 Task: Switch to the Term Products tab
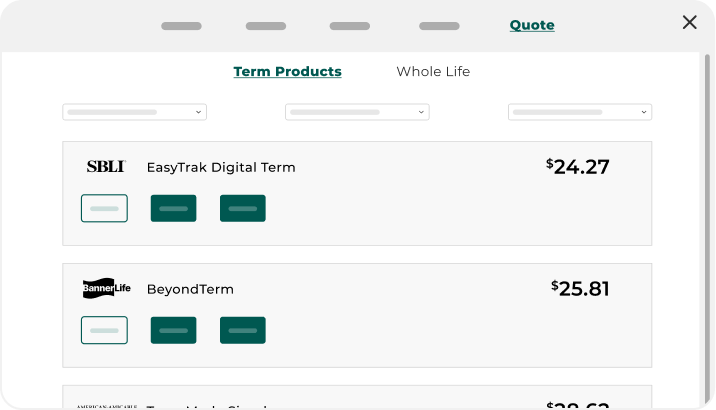pyautogui.click(x=287, y=72)
